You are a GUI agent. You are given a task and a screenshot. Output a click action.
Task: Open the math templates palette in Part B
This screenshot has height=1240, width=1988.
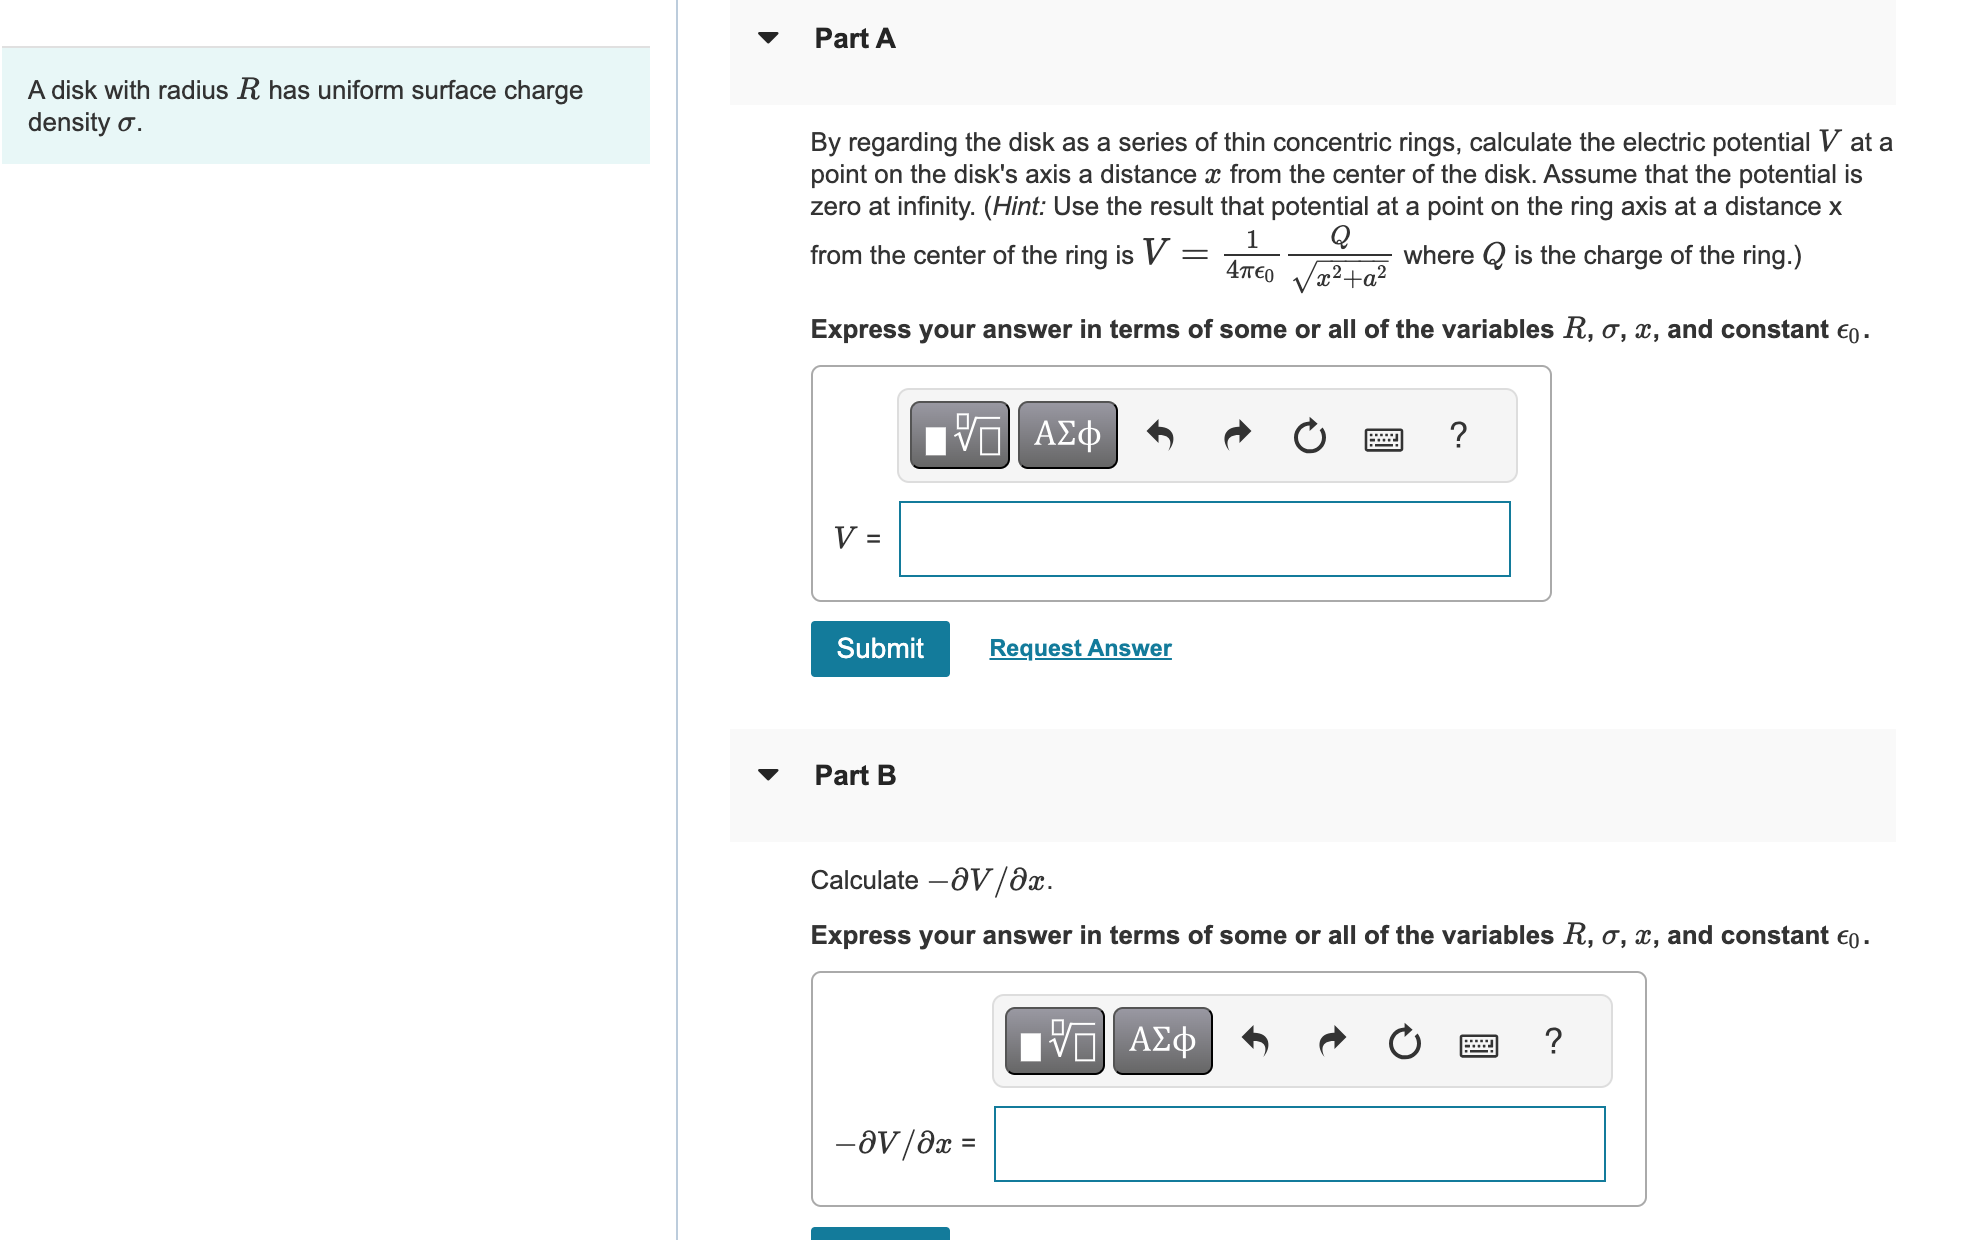point(1053,1040)
